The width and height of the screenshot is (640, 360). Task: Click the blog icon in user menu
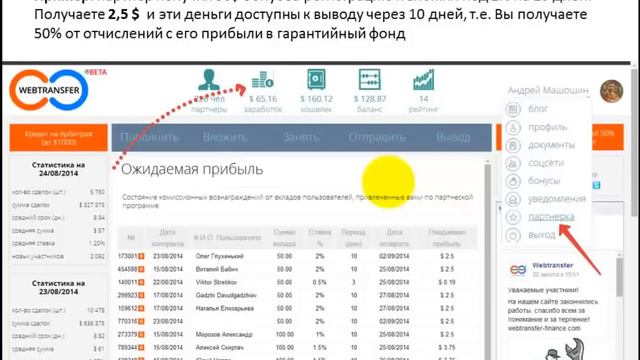tap(513, 109)
